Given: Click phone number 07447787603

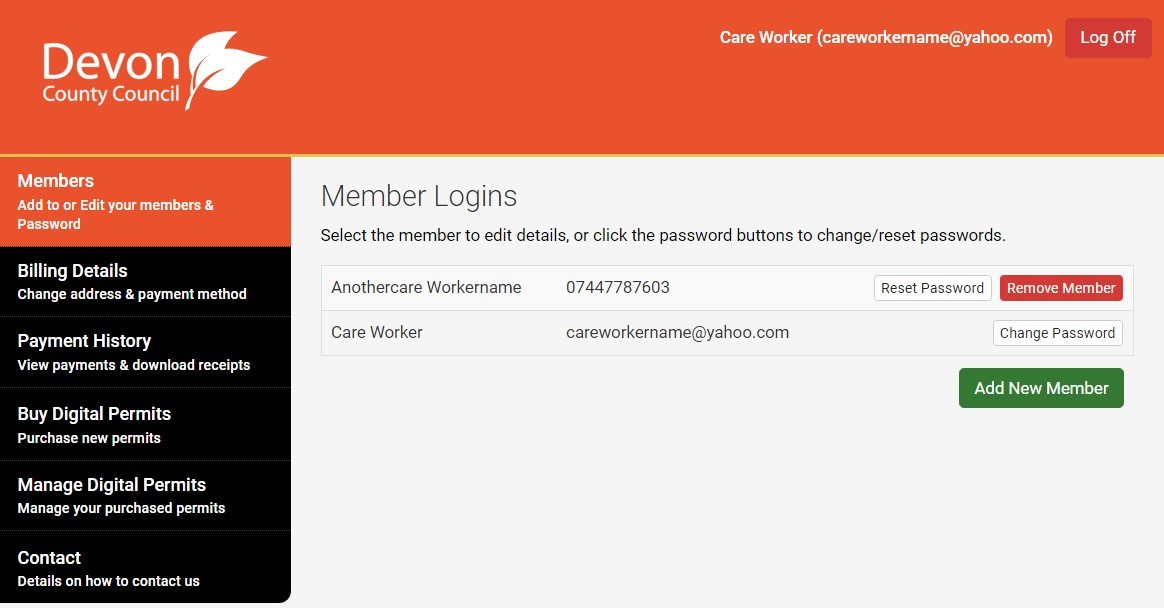Looking at the screenshot, I should coord(618,287).
